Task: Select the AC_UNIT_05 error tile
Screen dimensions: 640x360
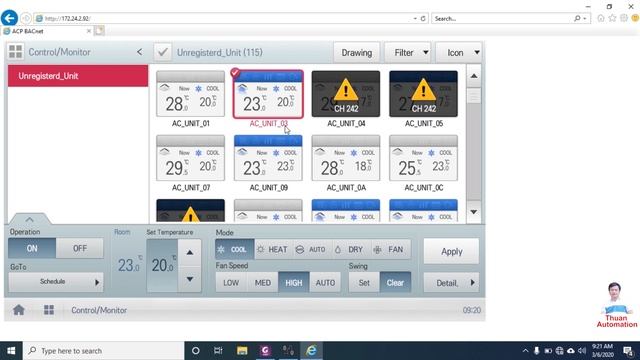Action: pyautogui.click(x=423, y=94)
